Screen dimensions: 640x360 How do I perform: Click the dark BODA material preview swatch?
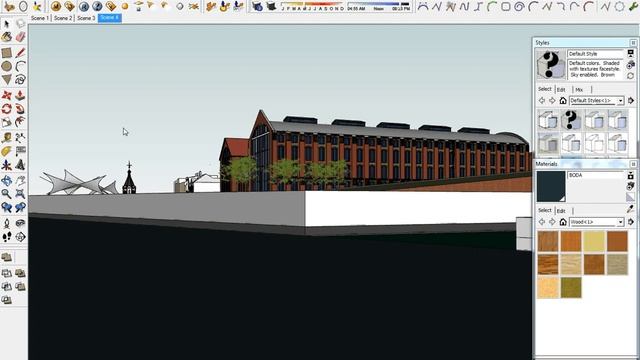pyautogui.click(x=551, y=187)
